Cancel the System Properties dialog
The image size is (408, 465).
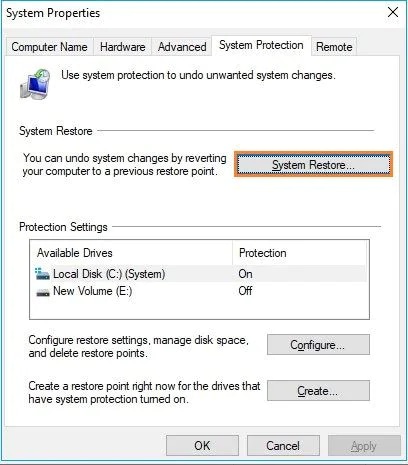[283, 446]
